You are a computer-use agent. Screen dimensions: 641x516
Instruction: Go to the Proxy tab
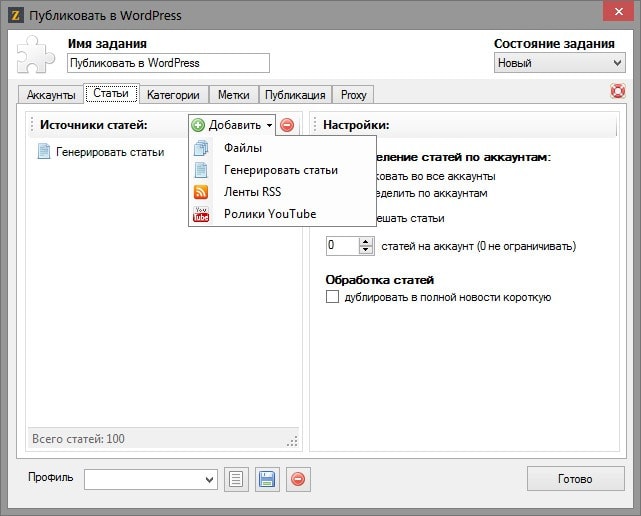353,95
